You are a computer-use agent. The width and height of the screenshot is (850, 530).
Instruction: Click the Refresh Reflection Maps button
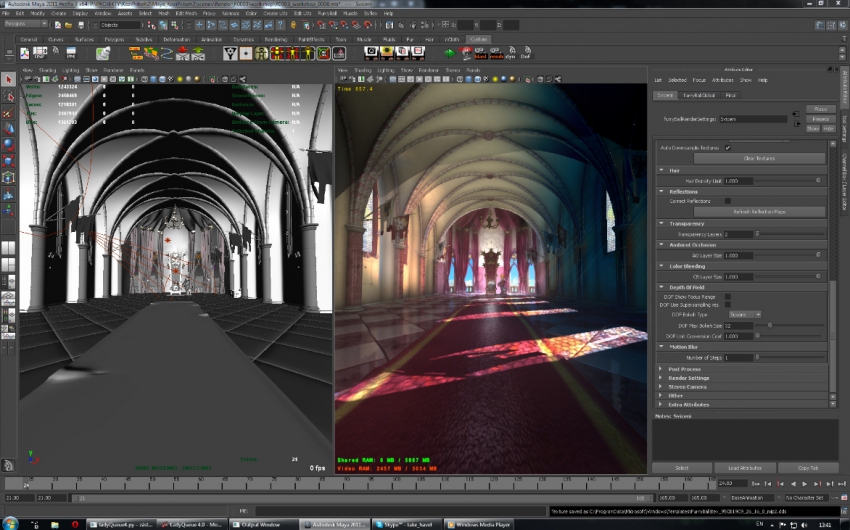pyautogui.click(x=759, y=212)
